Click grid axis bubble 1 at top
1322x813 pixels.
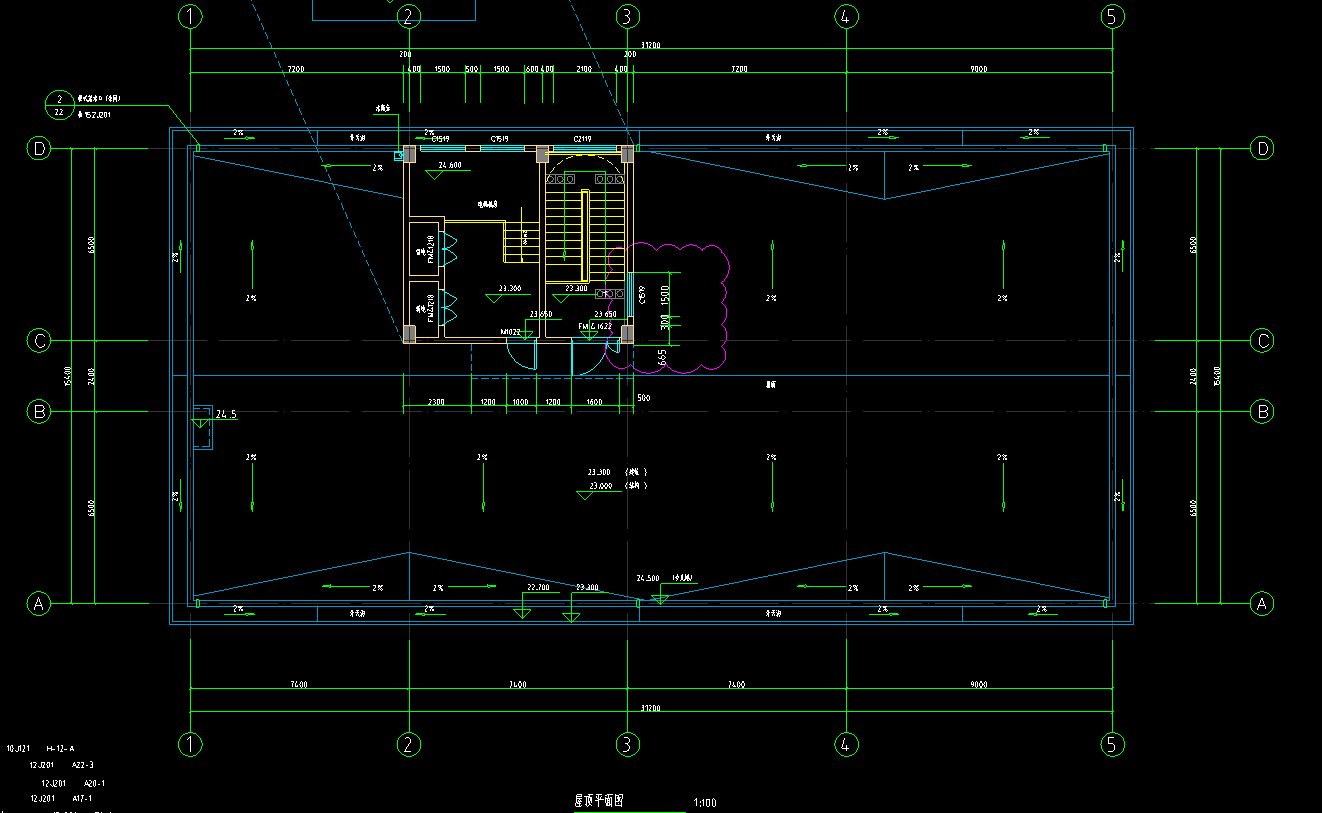(190, 17)
